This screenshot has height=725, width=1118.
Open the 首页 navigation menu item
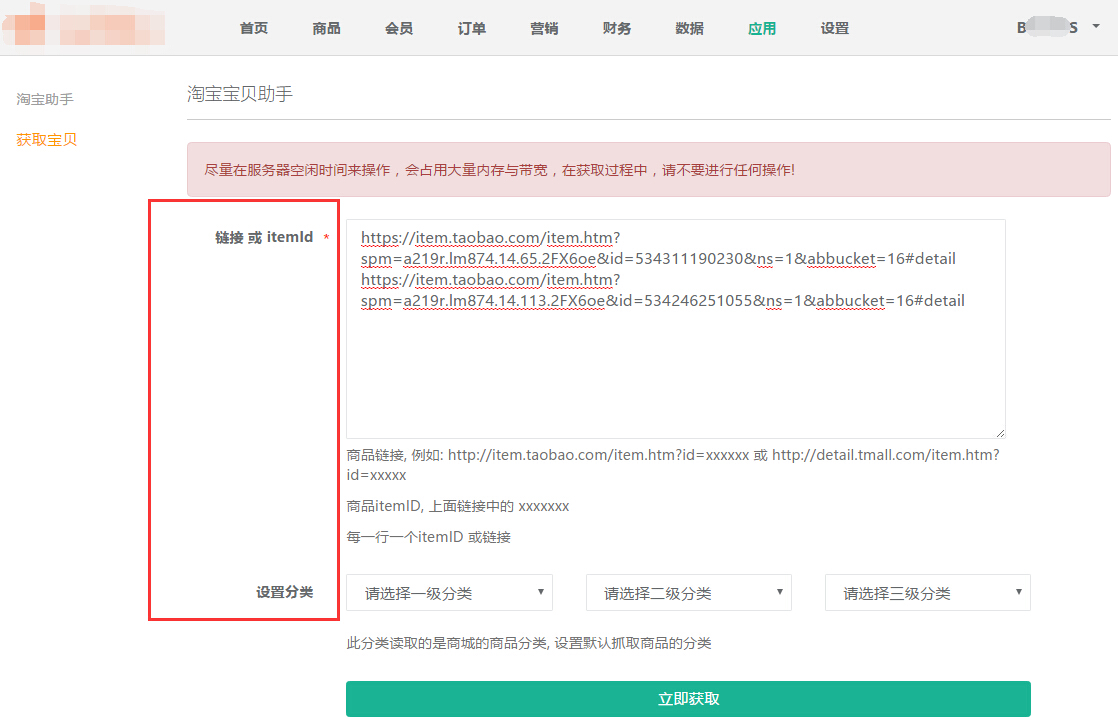tap(254, 28)
